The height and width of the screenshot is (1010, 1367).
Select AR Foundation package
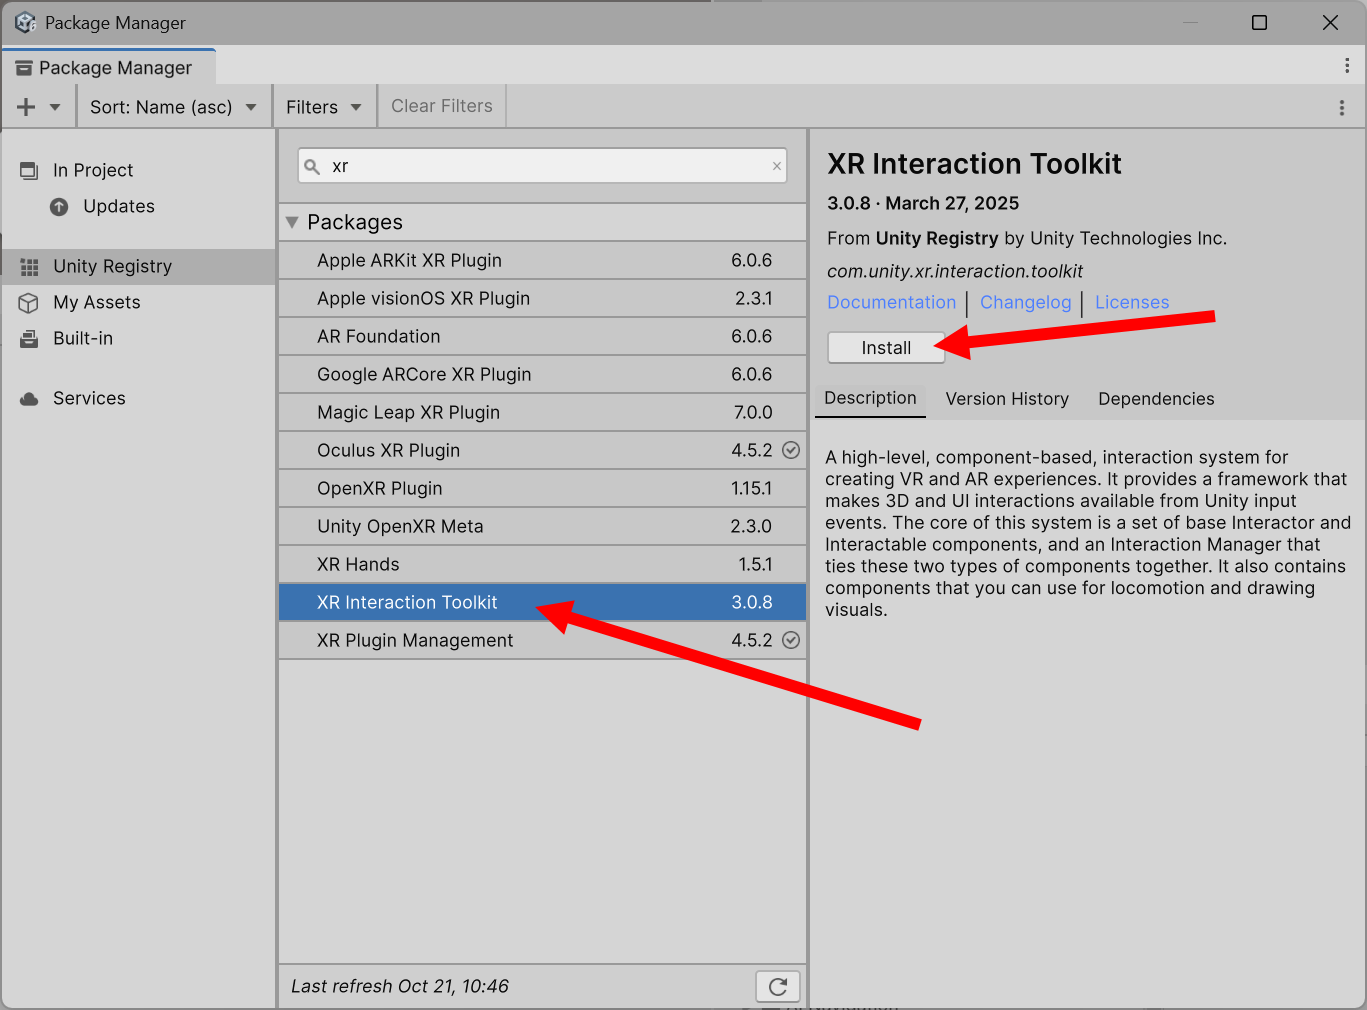coord(542,336)
